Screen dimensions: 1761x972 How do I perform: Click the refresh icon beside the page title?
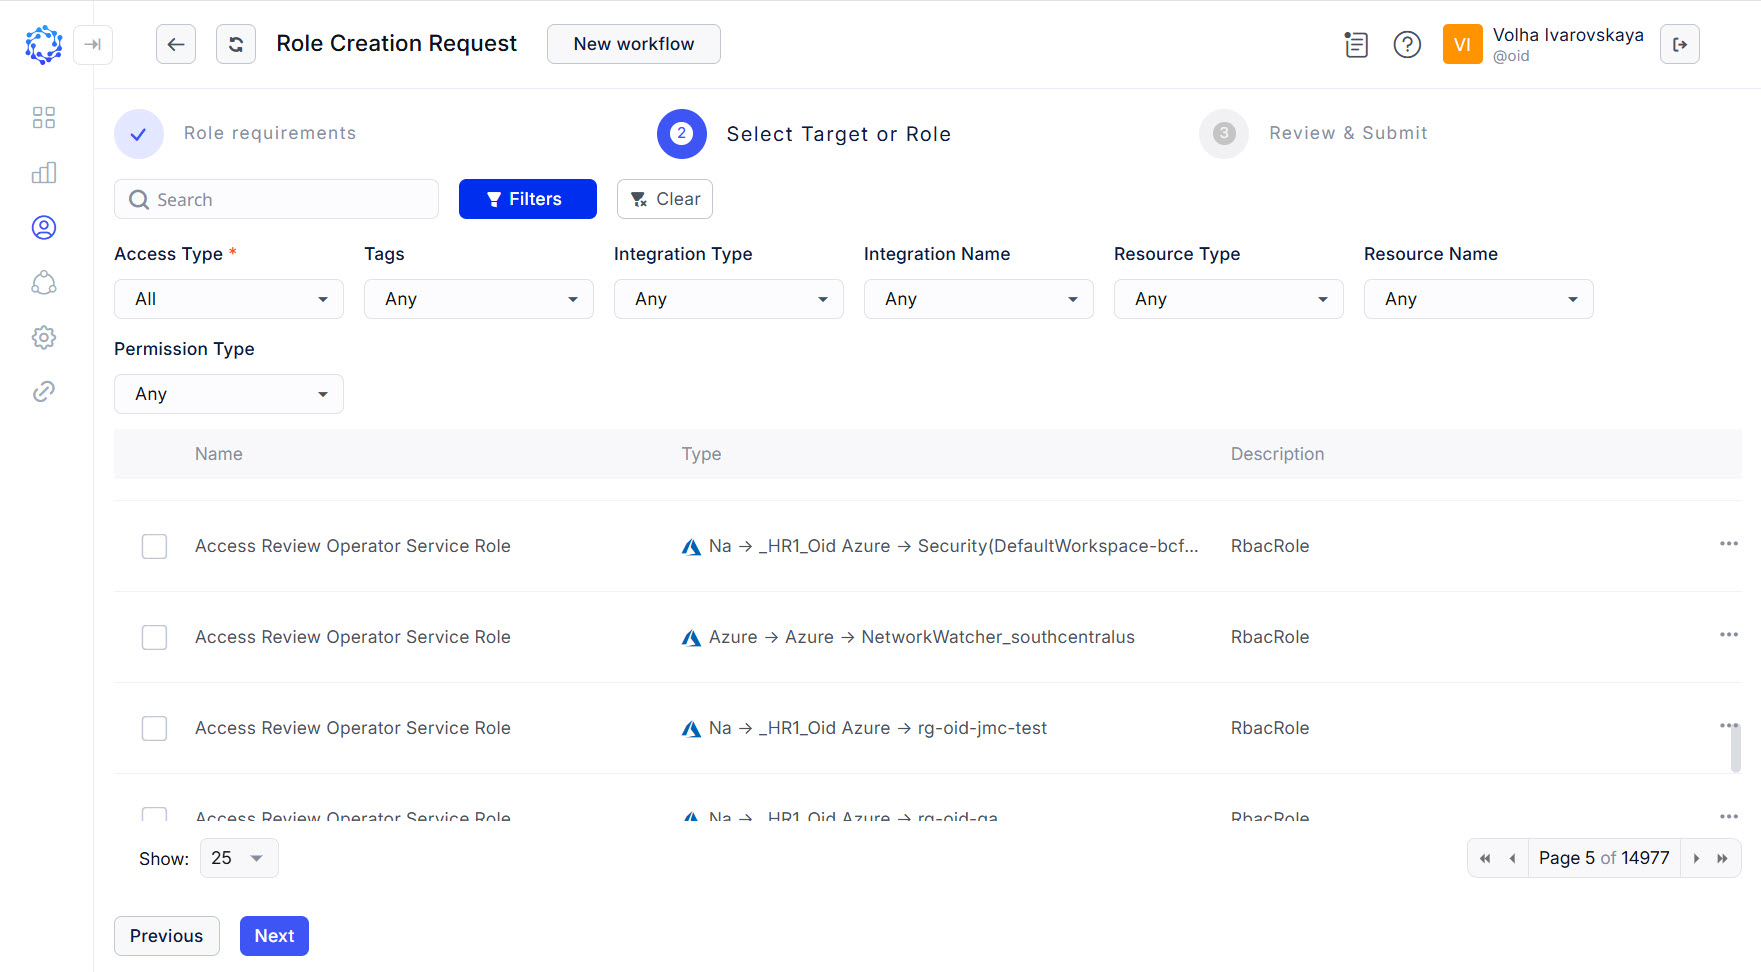pos(236,44)
